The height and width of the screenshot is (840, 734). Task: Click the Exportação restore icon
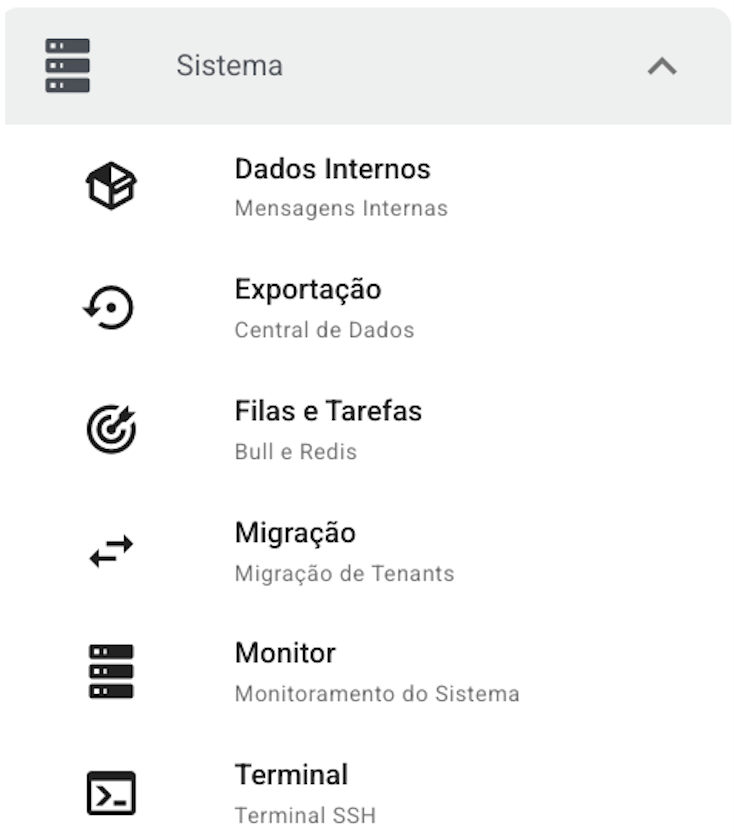tap(110, 308)
